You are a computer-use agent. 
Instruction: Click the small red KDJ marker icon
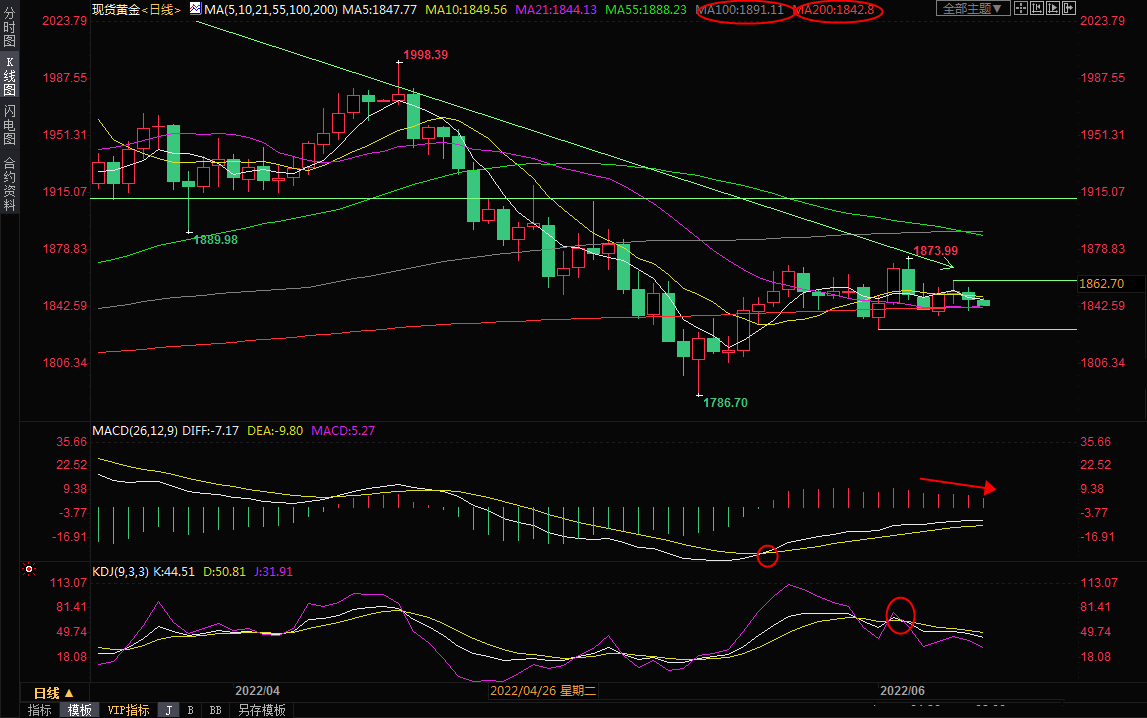point(29,570)
